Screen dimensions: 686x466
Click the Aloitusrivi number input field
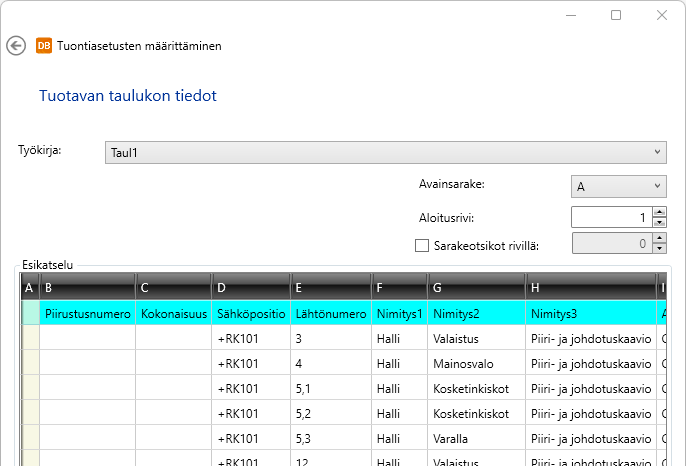click(x=610, y=217)
